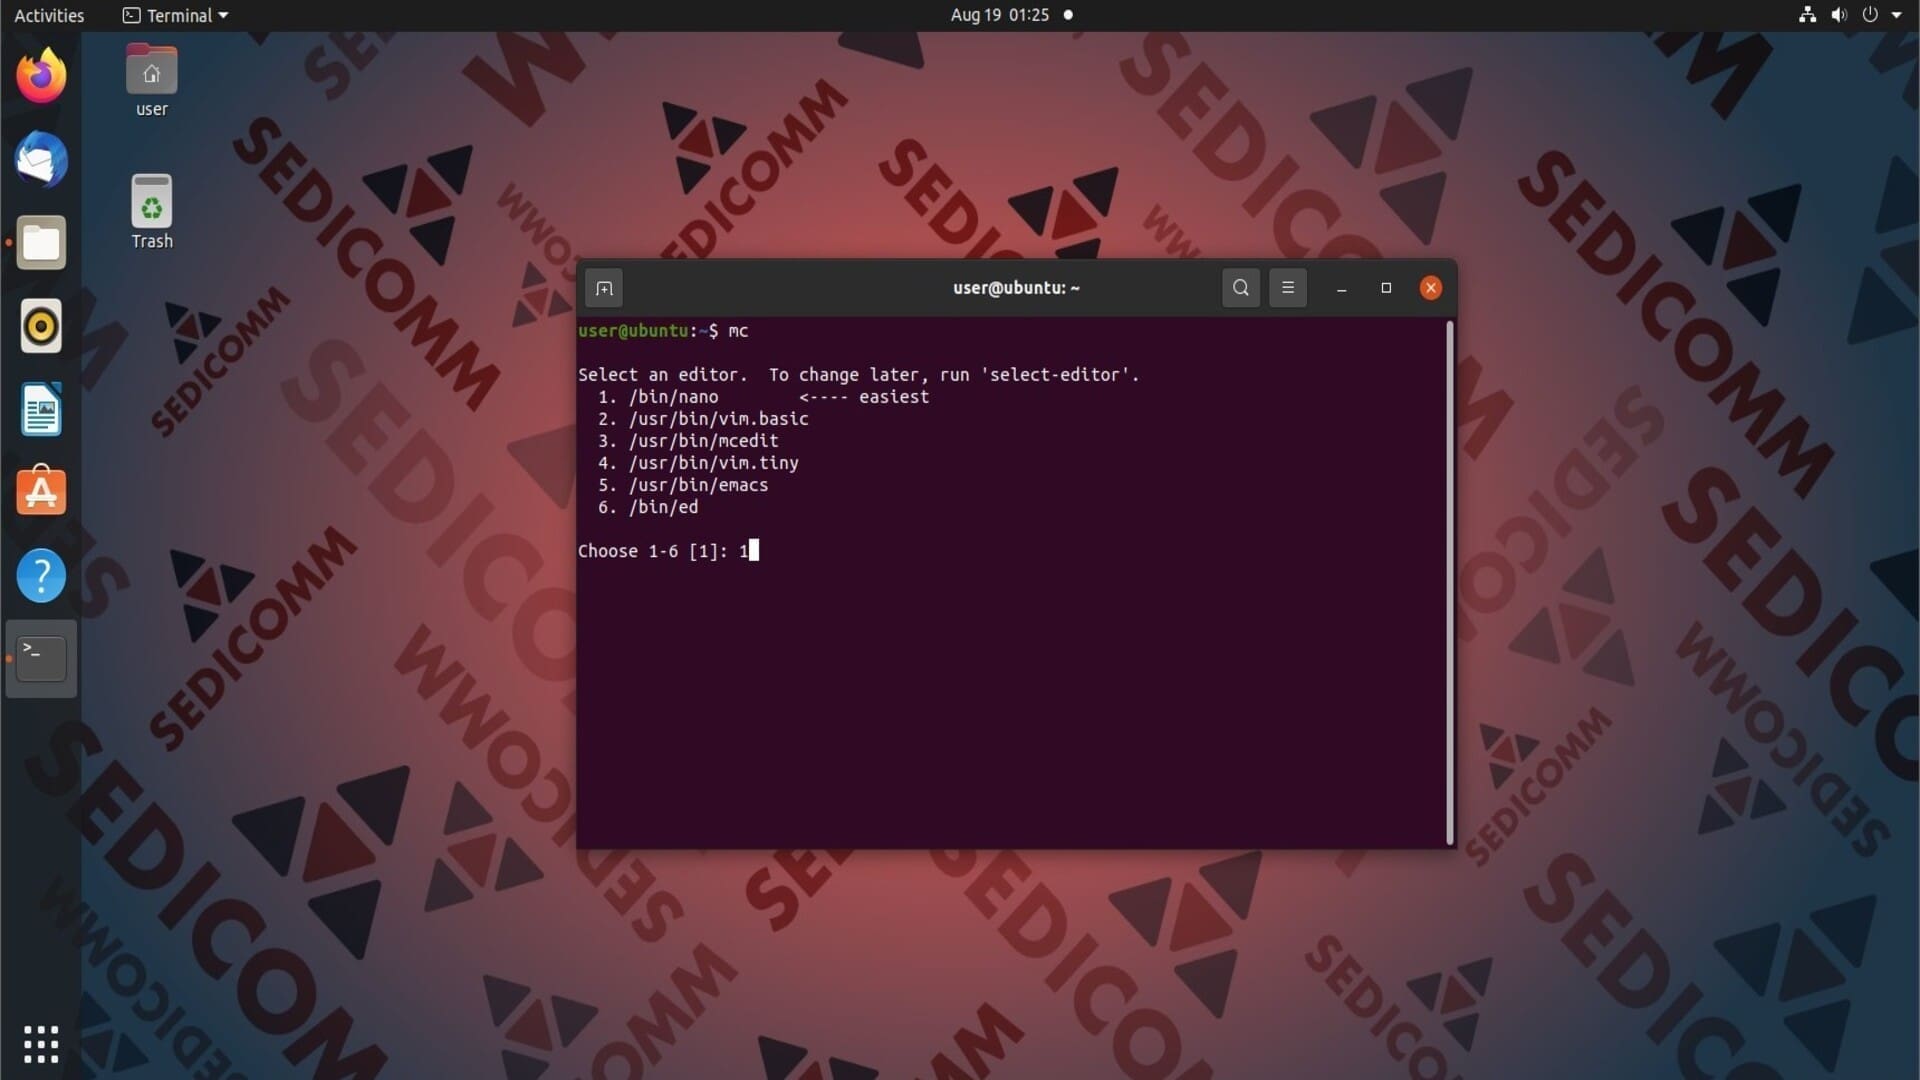Open Ubuntu Software store from the dock
The height and width of the screenshot is (1080, 1920).
point(41,491)
